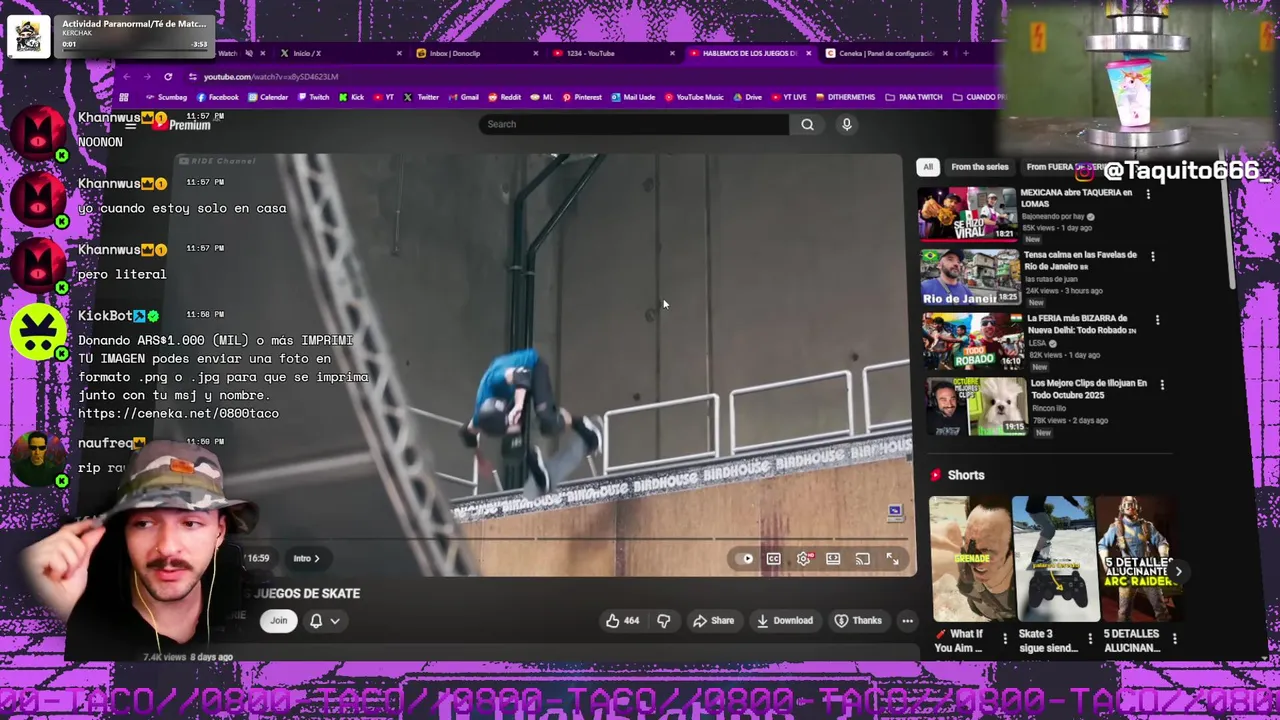Open options for MEXICANA abre TAQUERIA video
The image size is (1280, 720).
point(1148,194)
